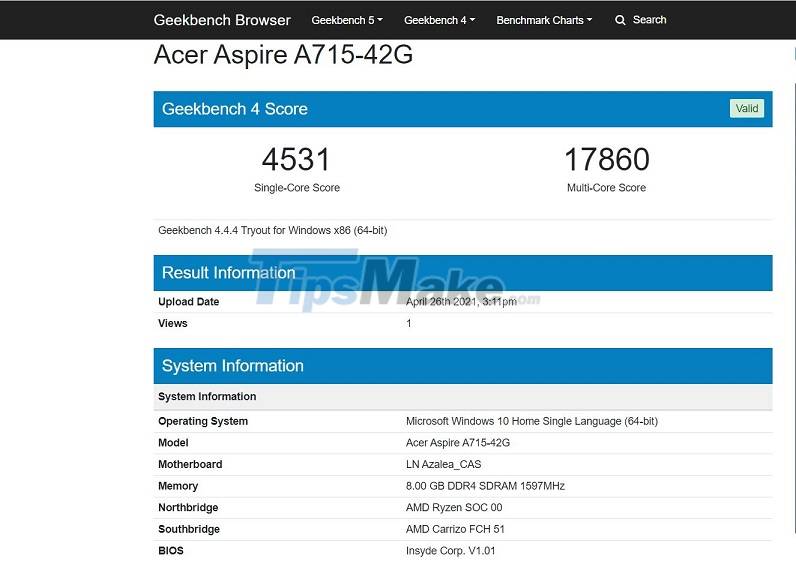
Task: Expand the Geekbench 5 dropdown menu
Action: tap(347, 20)
